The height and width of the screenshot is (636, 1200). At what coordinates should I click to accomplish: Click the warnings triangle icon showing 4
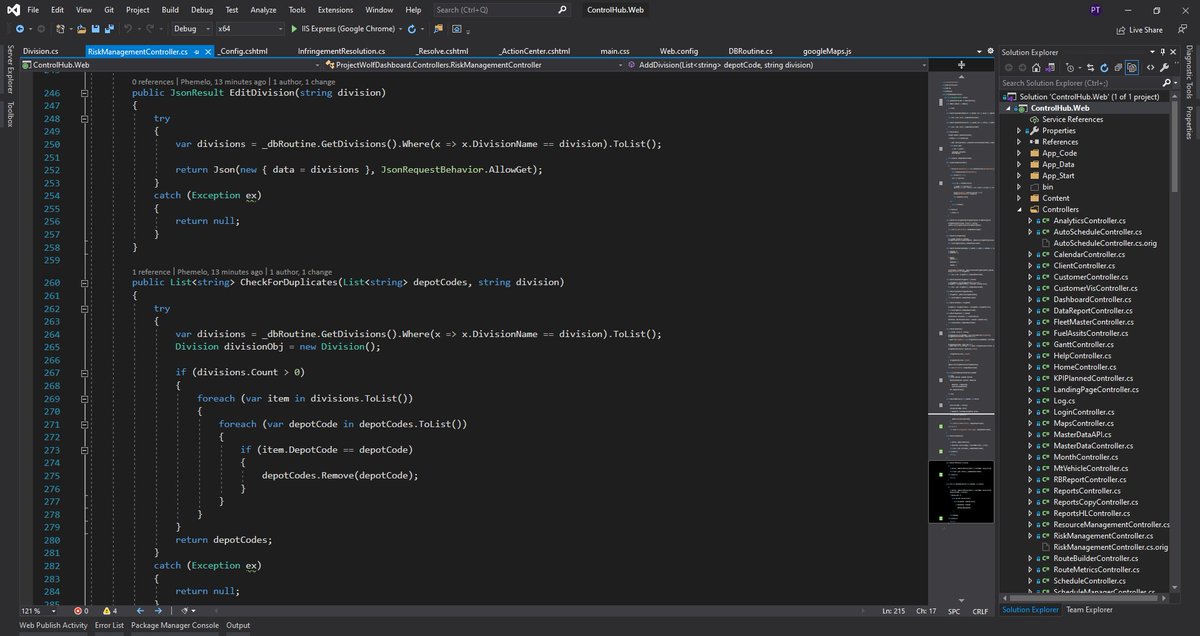pos(105,610)
